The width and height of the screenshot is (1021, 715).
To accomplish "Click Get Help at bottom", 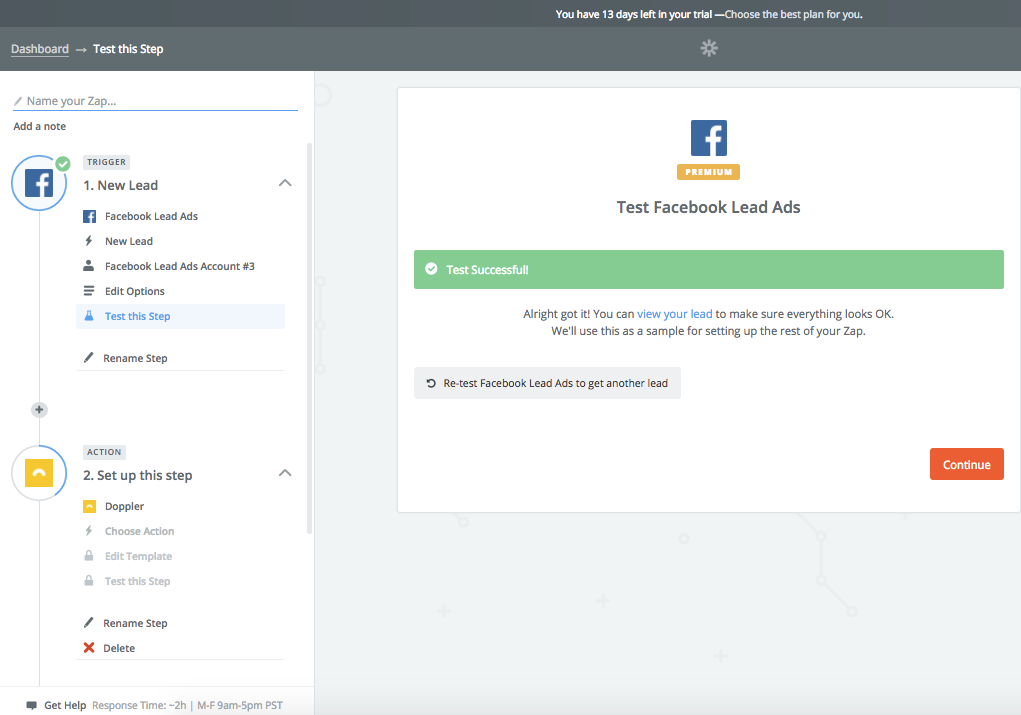I will (65, 705).
